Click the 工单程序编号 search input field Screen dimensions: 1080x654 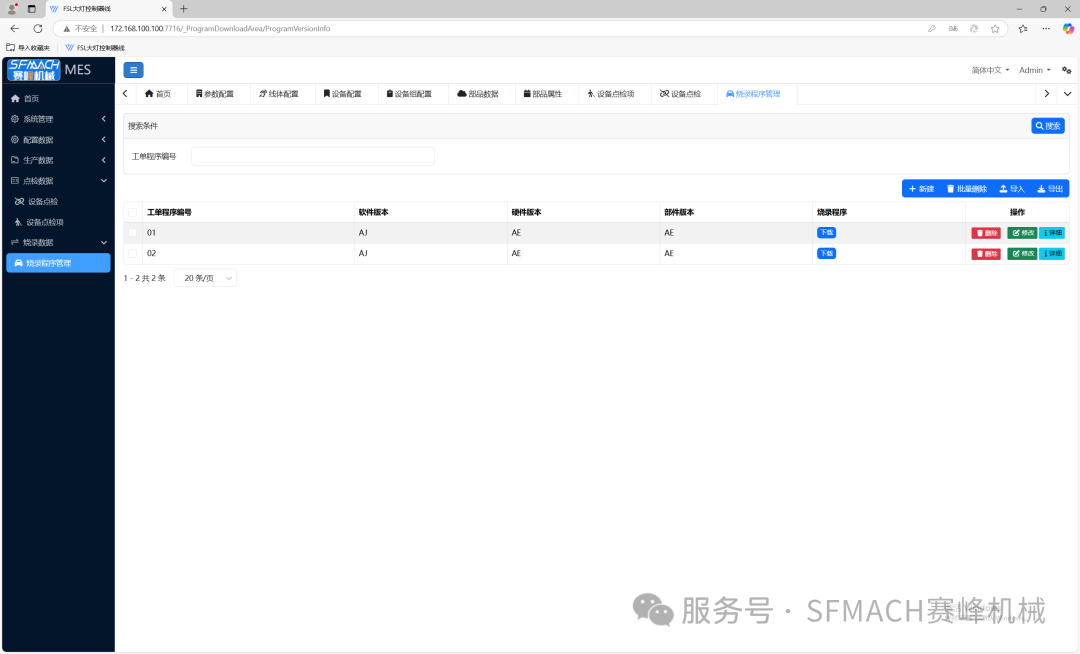pyautogui.click(x=312, y=156)
